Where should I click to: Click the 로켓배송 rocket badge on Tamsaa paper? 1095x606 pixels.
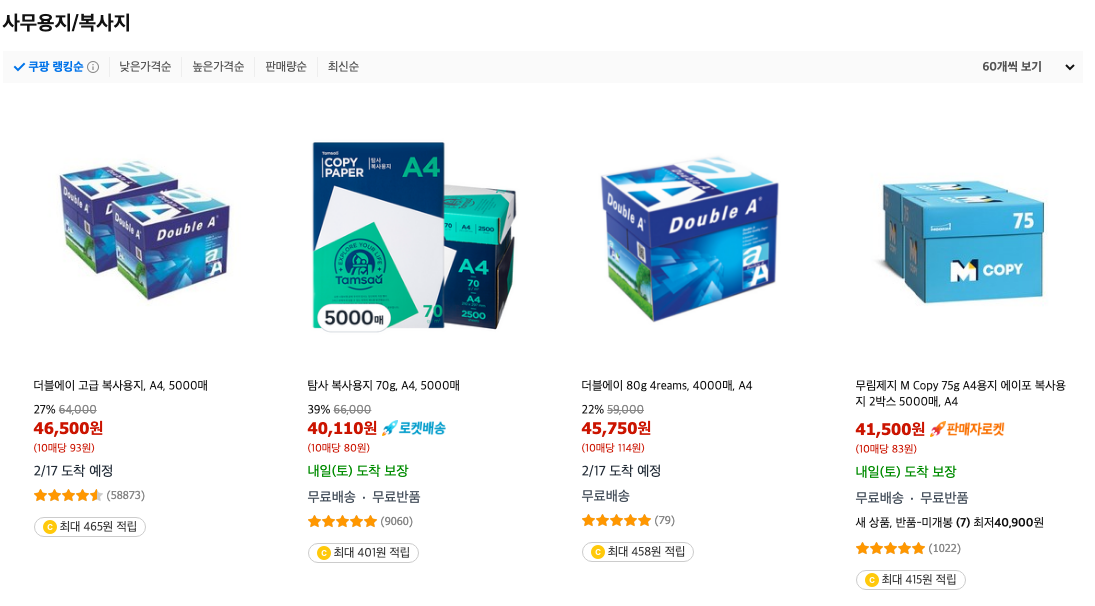coord(413,428)
